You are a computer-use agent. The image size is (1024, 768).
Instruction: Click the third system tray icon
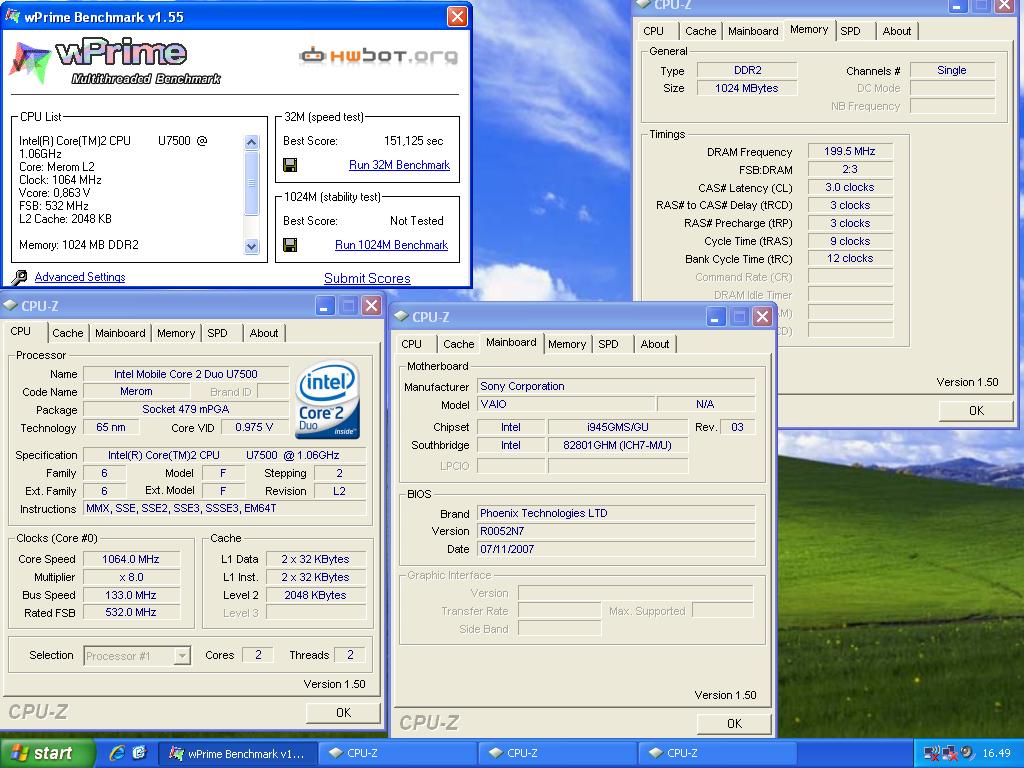click(x=967, y=753)
